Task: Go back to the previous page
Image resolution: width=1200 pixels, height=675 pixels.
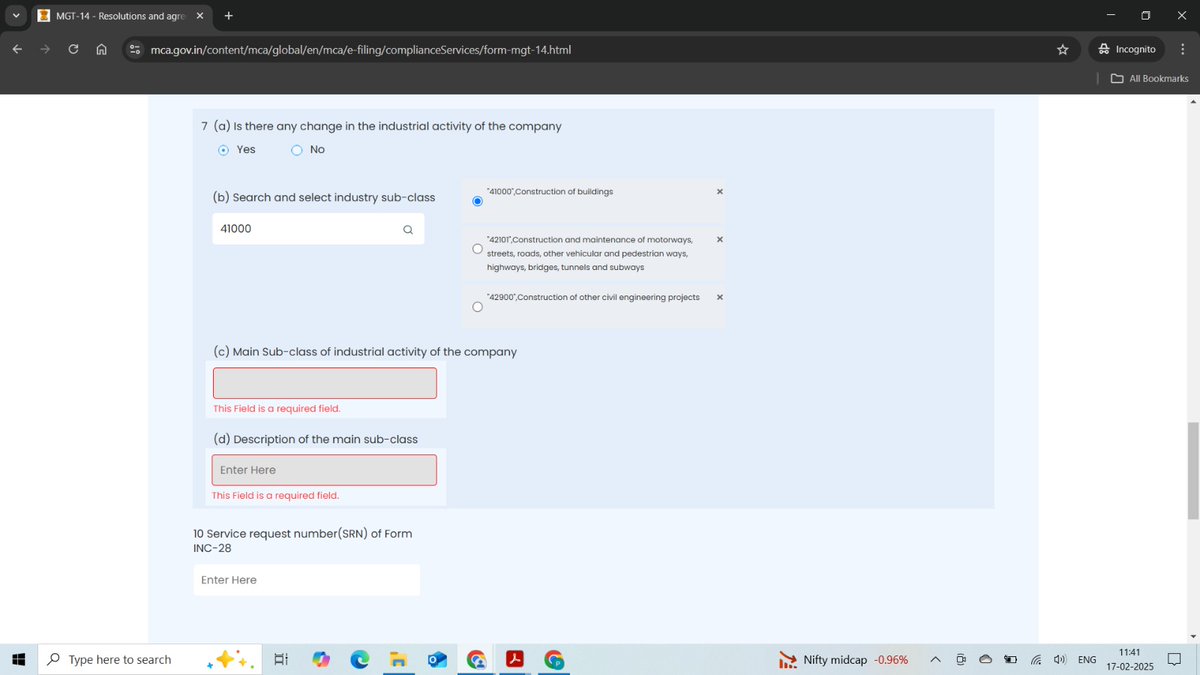Action: coord(18,49)
